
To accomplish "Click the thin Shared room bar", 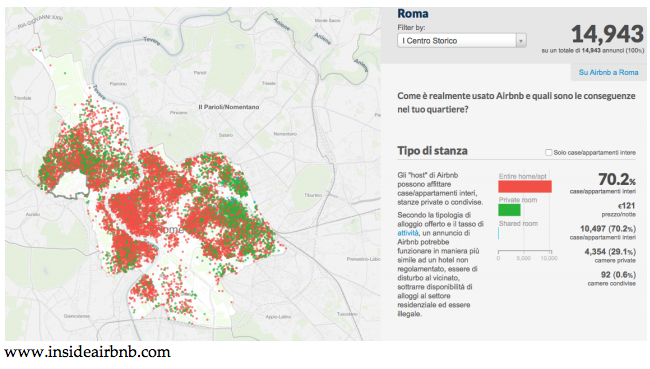I will 499,233.
